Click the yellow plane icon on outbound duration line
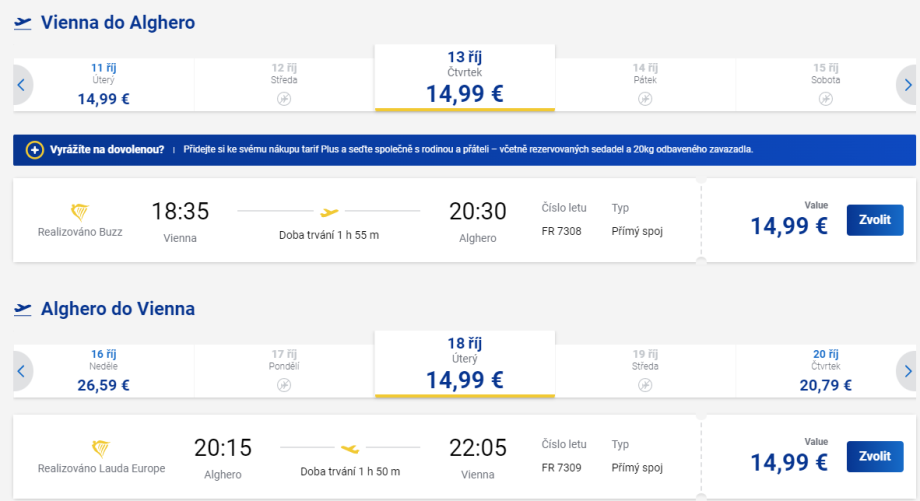Viewport: 920px width, 501px height. 328,211
